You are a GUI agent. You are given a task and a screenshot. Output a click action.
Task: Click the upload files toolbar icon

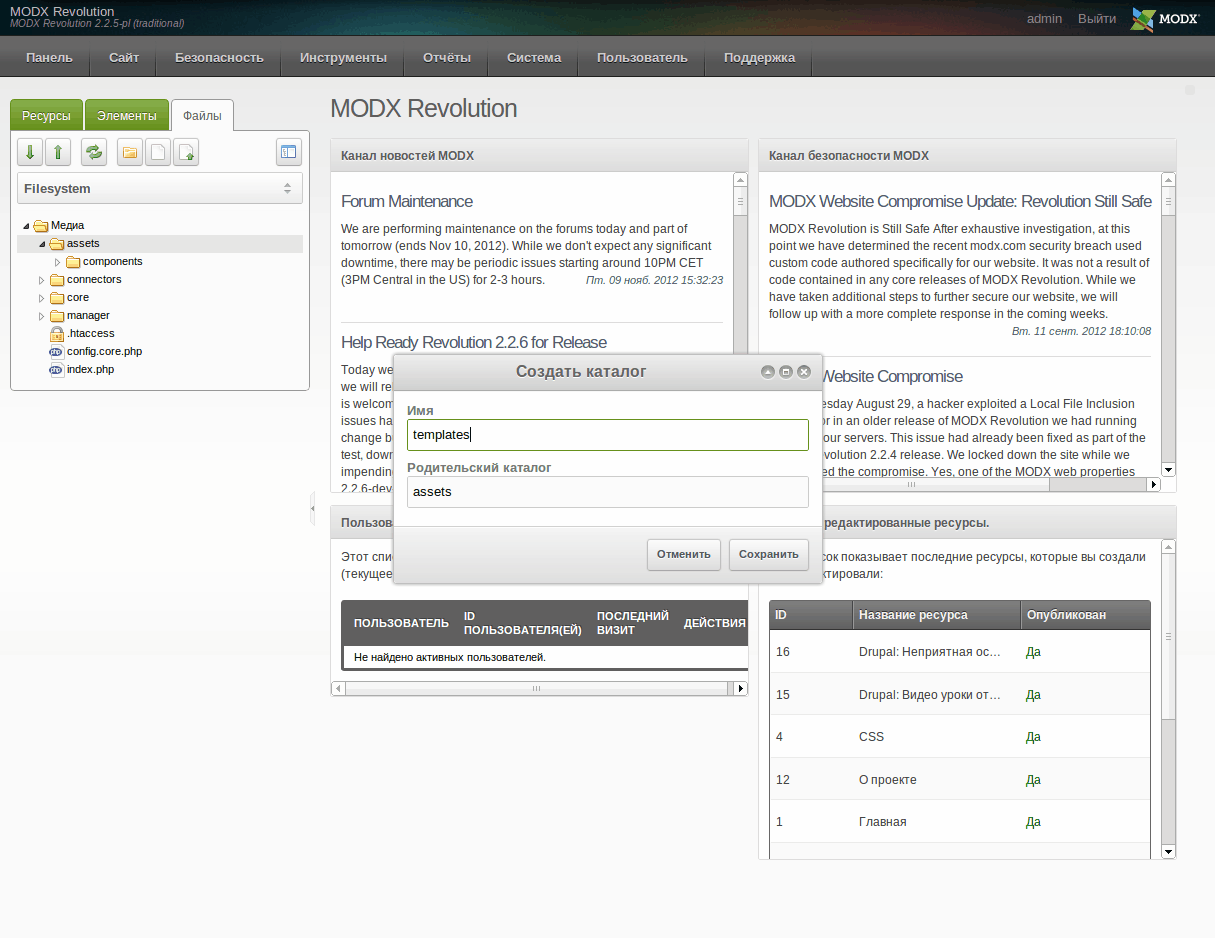pos(186,152)
